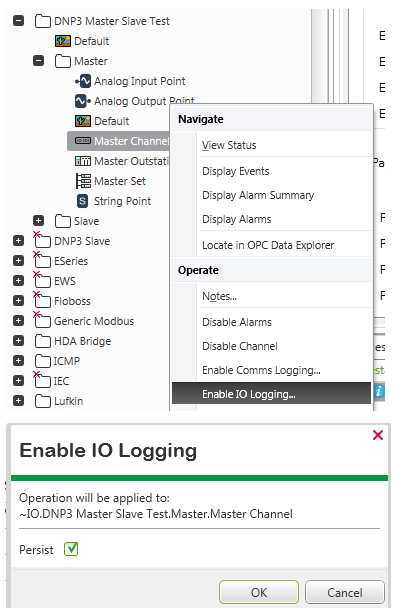Select the String Point tree item label
393x608 pixels.
(122, 201)
